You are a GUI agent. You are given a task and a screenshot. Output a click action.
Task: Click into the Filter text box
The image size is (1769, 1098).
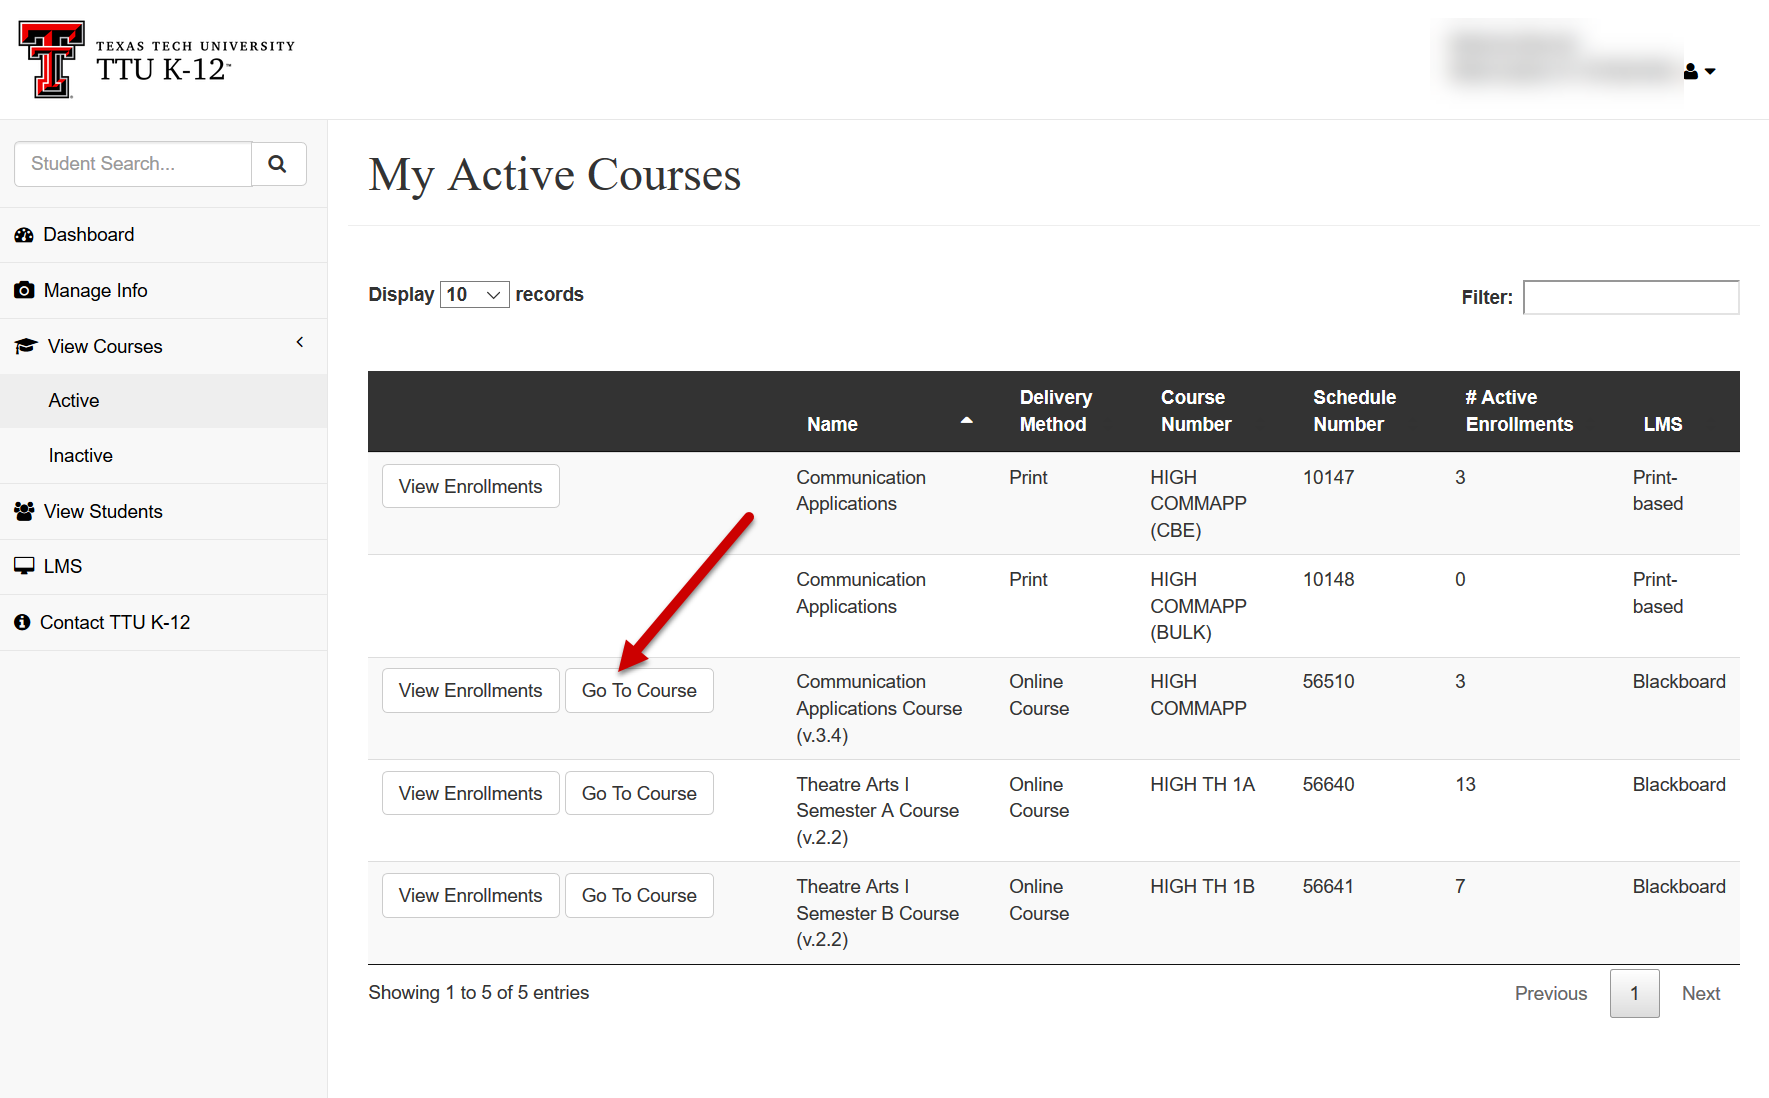pos(1631,297)
